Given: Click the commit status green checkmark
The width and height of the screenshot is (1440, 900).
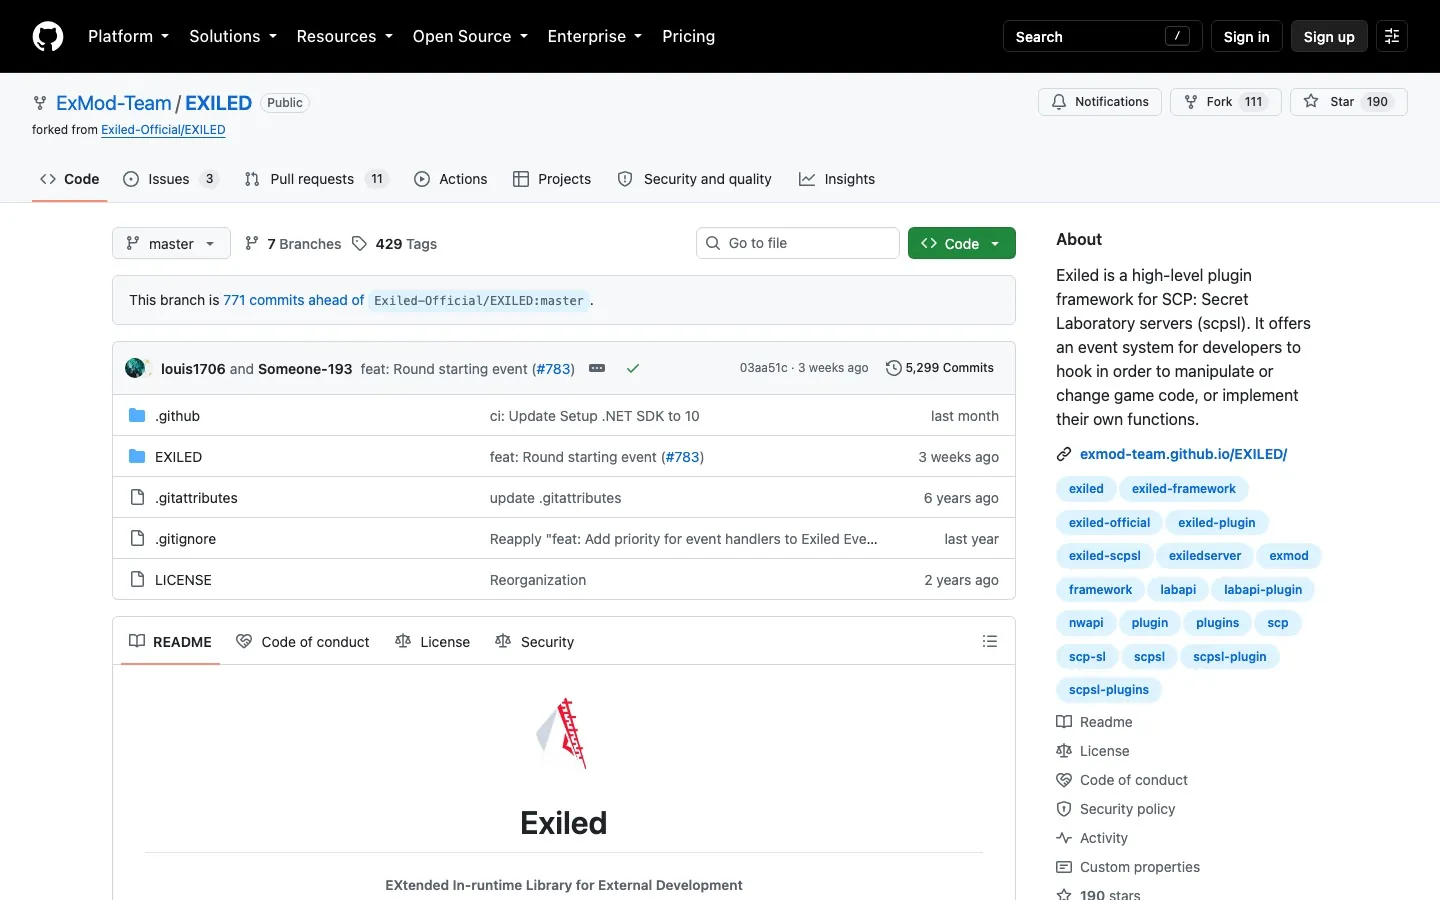Looking at the screenshot, I should click(633, 368).
